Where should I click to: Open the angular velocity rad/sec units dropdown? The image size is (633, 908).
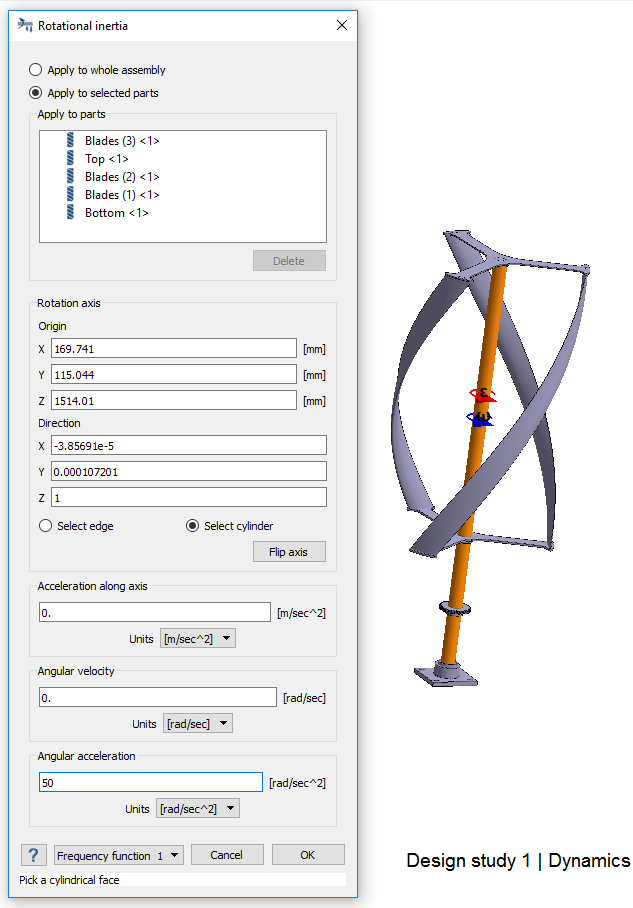[197, 723]
